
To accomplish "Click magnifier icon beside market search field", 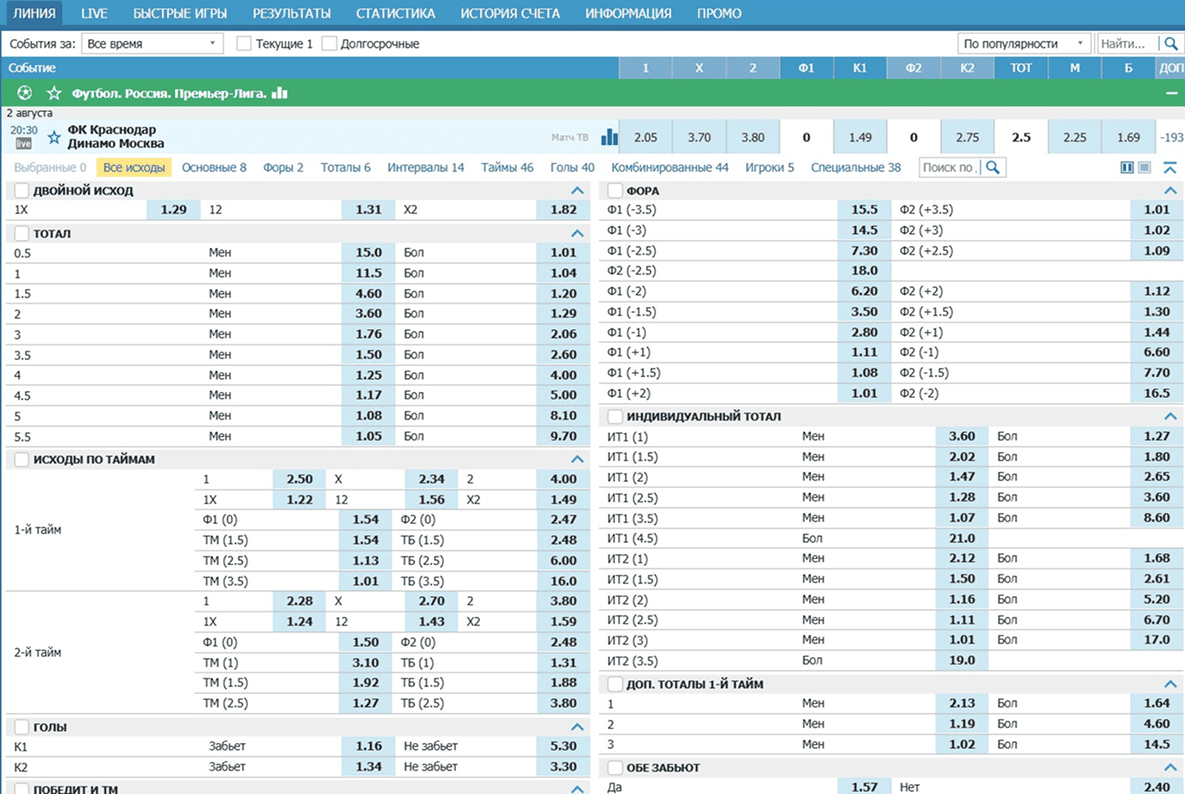I will coord(992,168).
